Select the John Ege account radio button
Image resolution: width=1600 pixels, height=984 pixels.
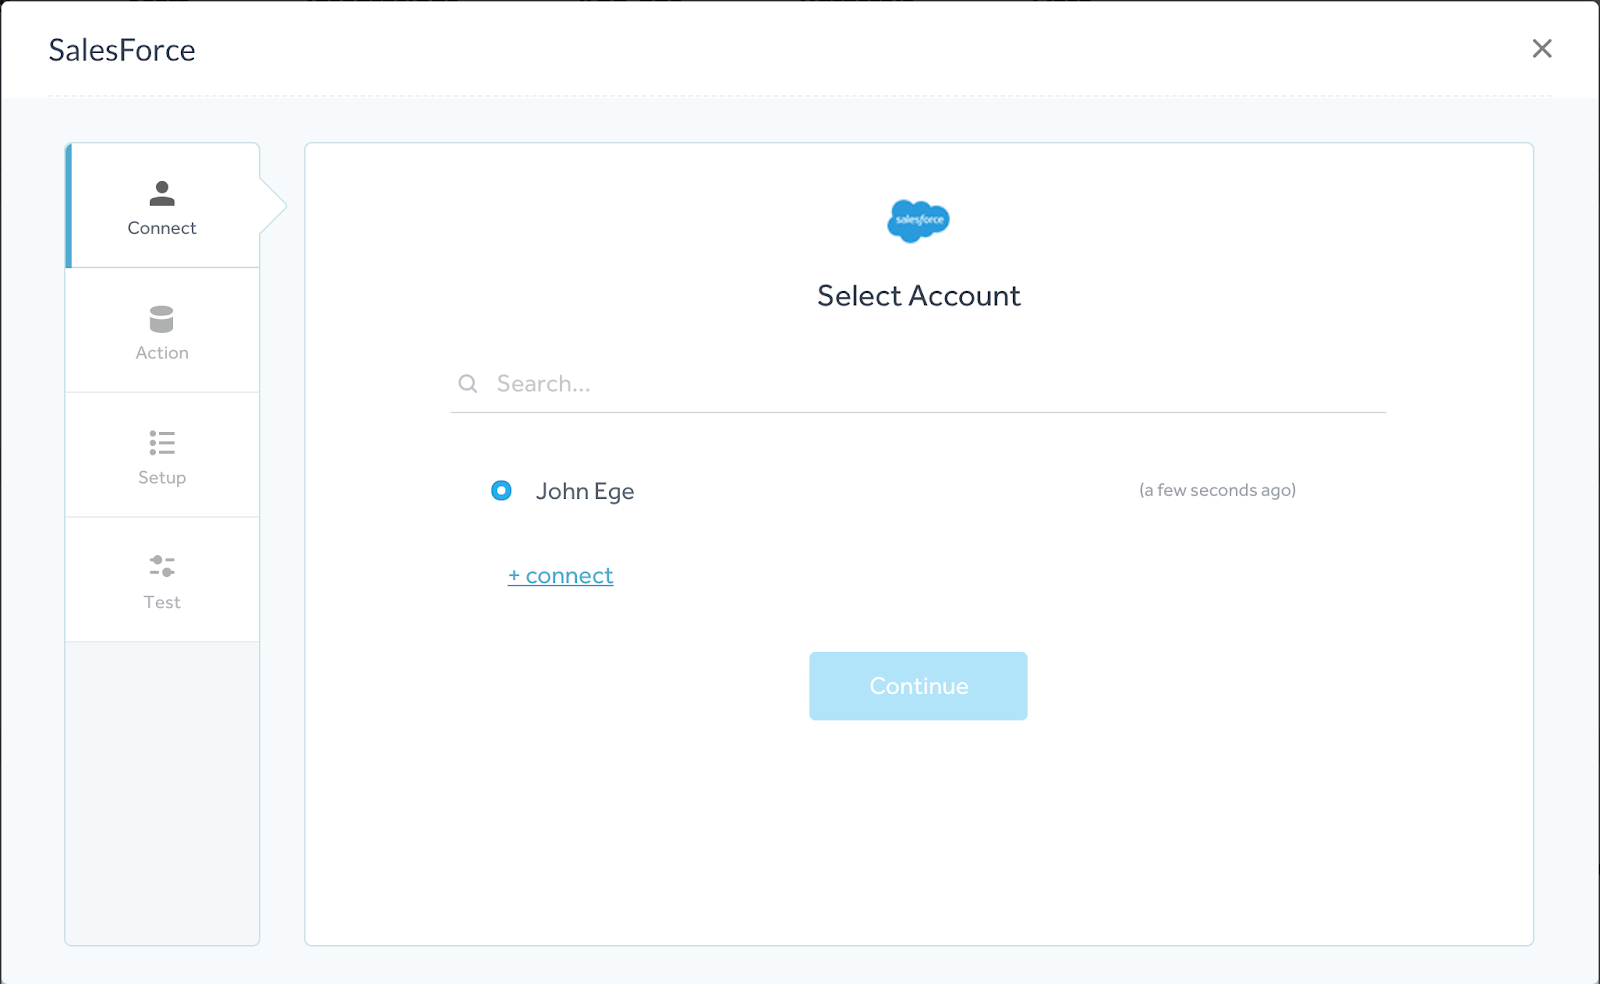[x=501, y=490]
